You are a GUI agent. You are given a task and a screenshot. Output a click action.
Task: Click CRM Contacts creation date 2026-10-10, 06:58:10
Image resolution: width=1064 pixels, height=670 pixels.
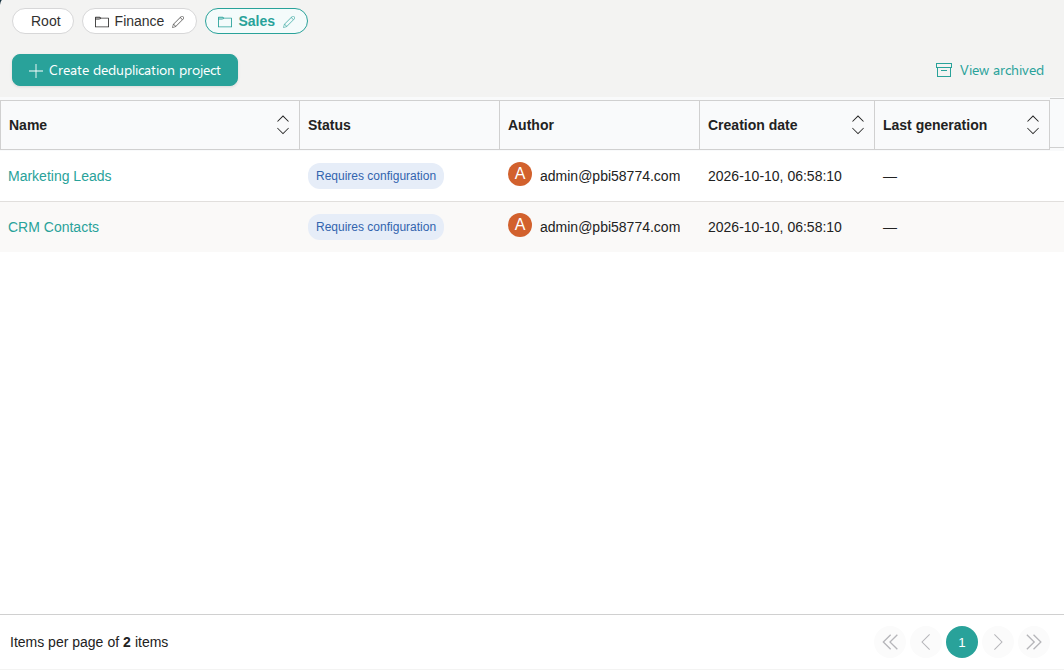click(774, 227)
